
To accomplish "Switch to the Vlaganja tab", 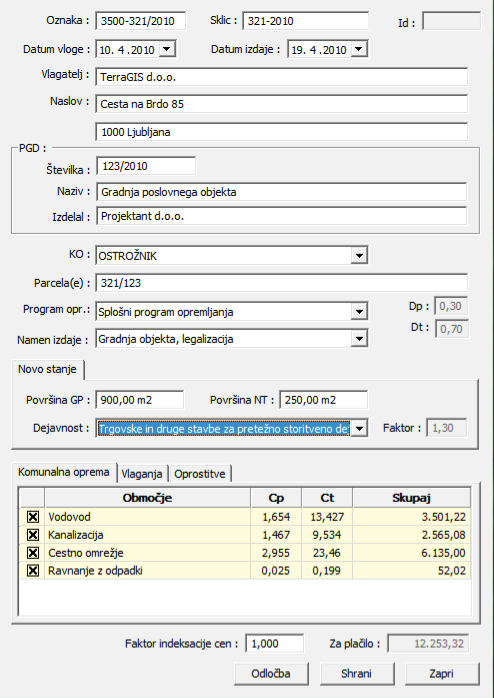I will point(142,474).
